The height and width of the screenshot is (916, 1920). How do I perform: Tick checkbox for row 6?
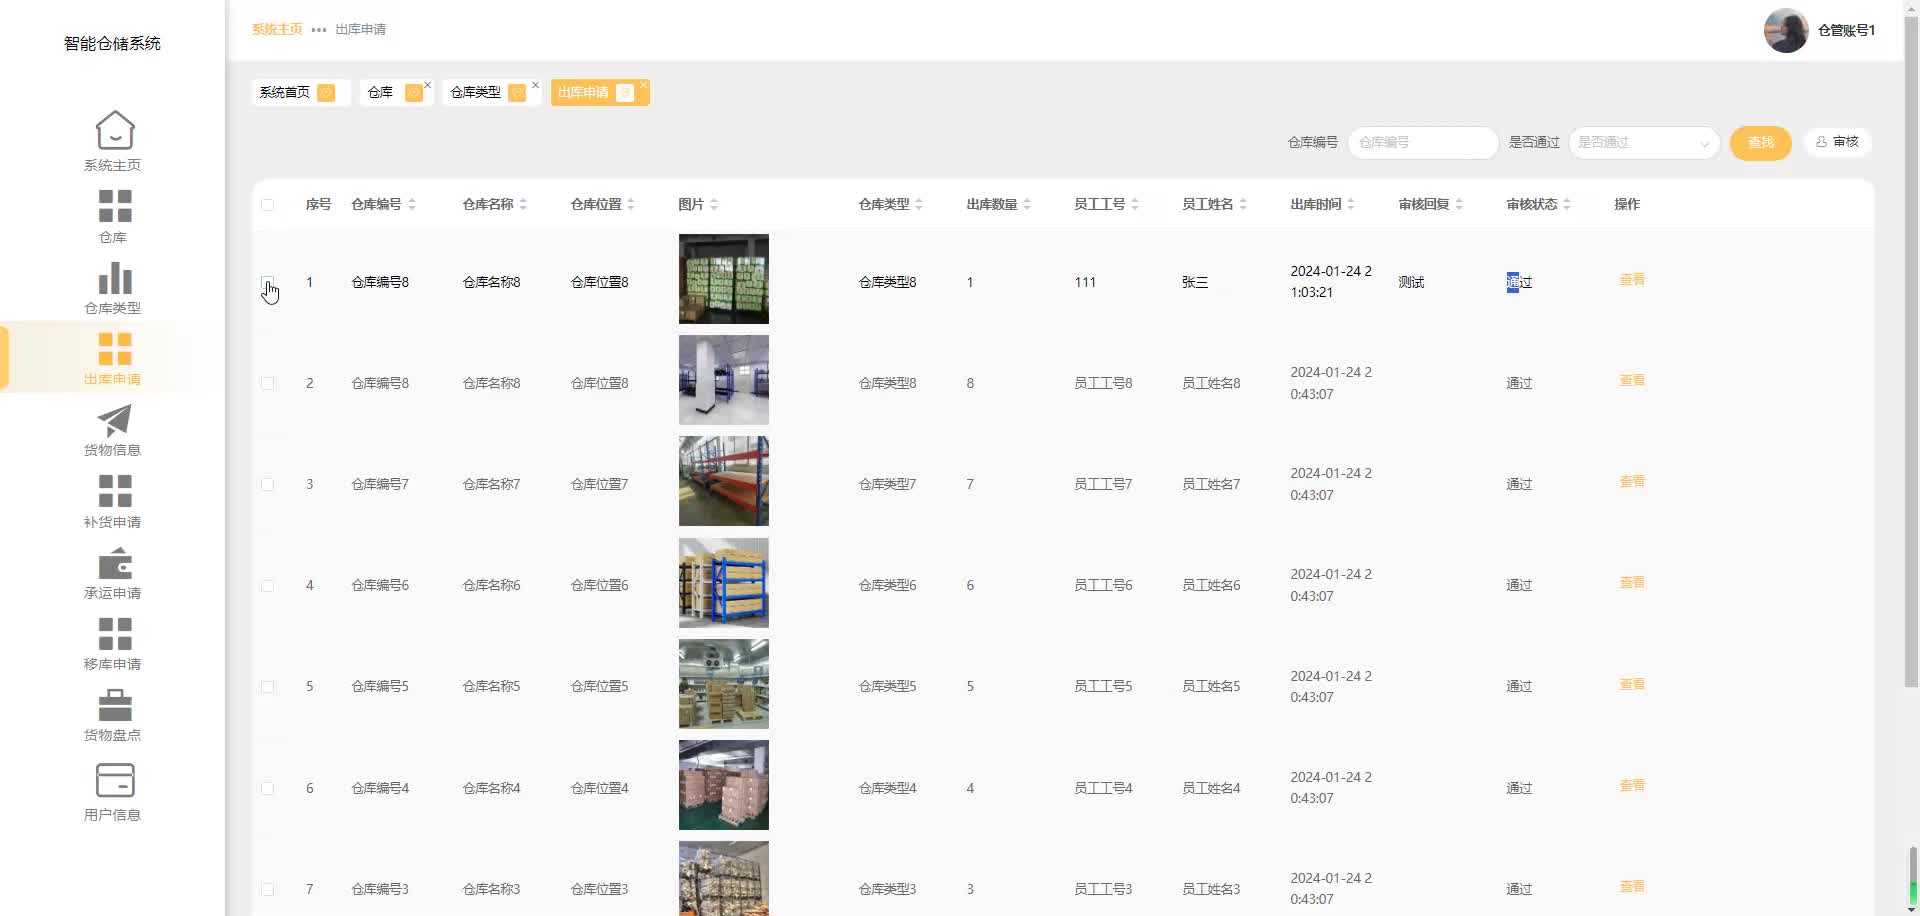[267, 788]
